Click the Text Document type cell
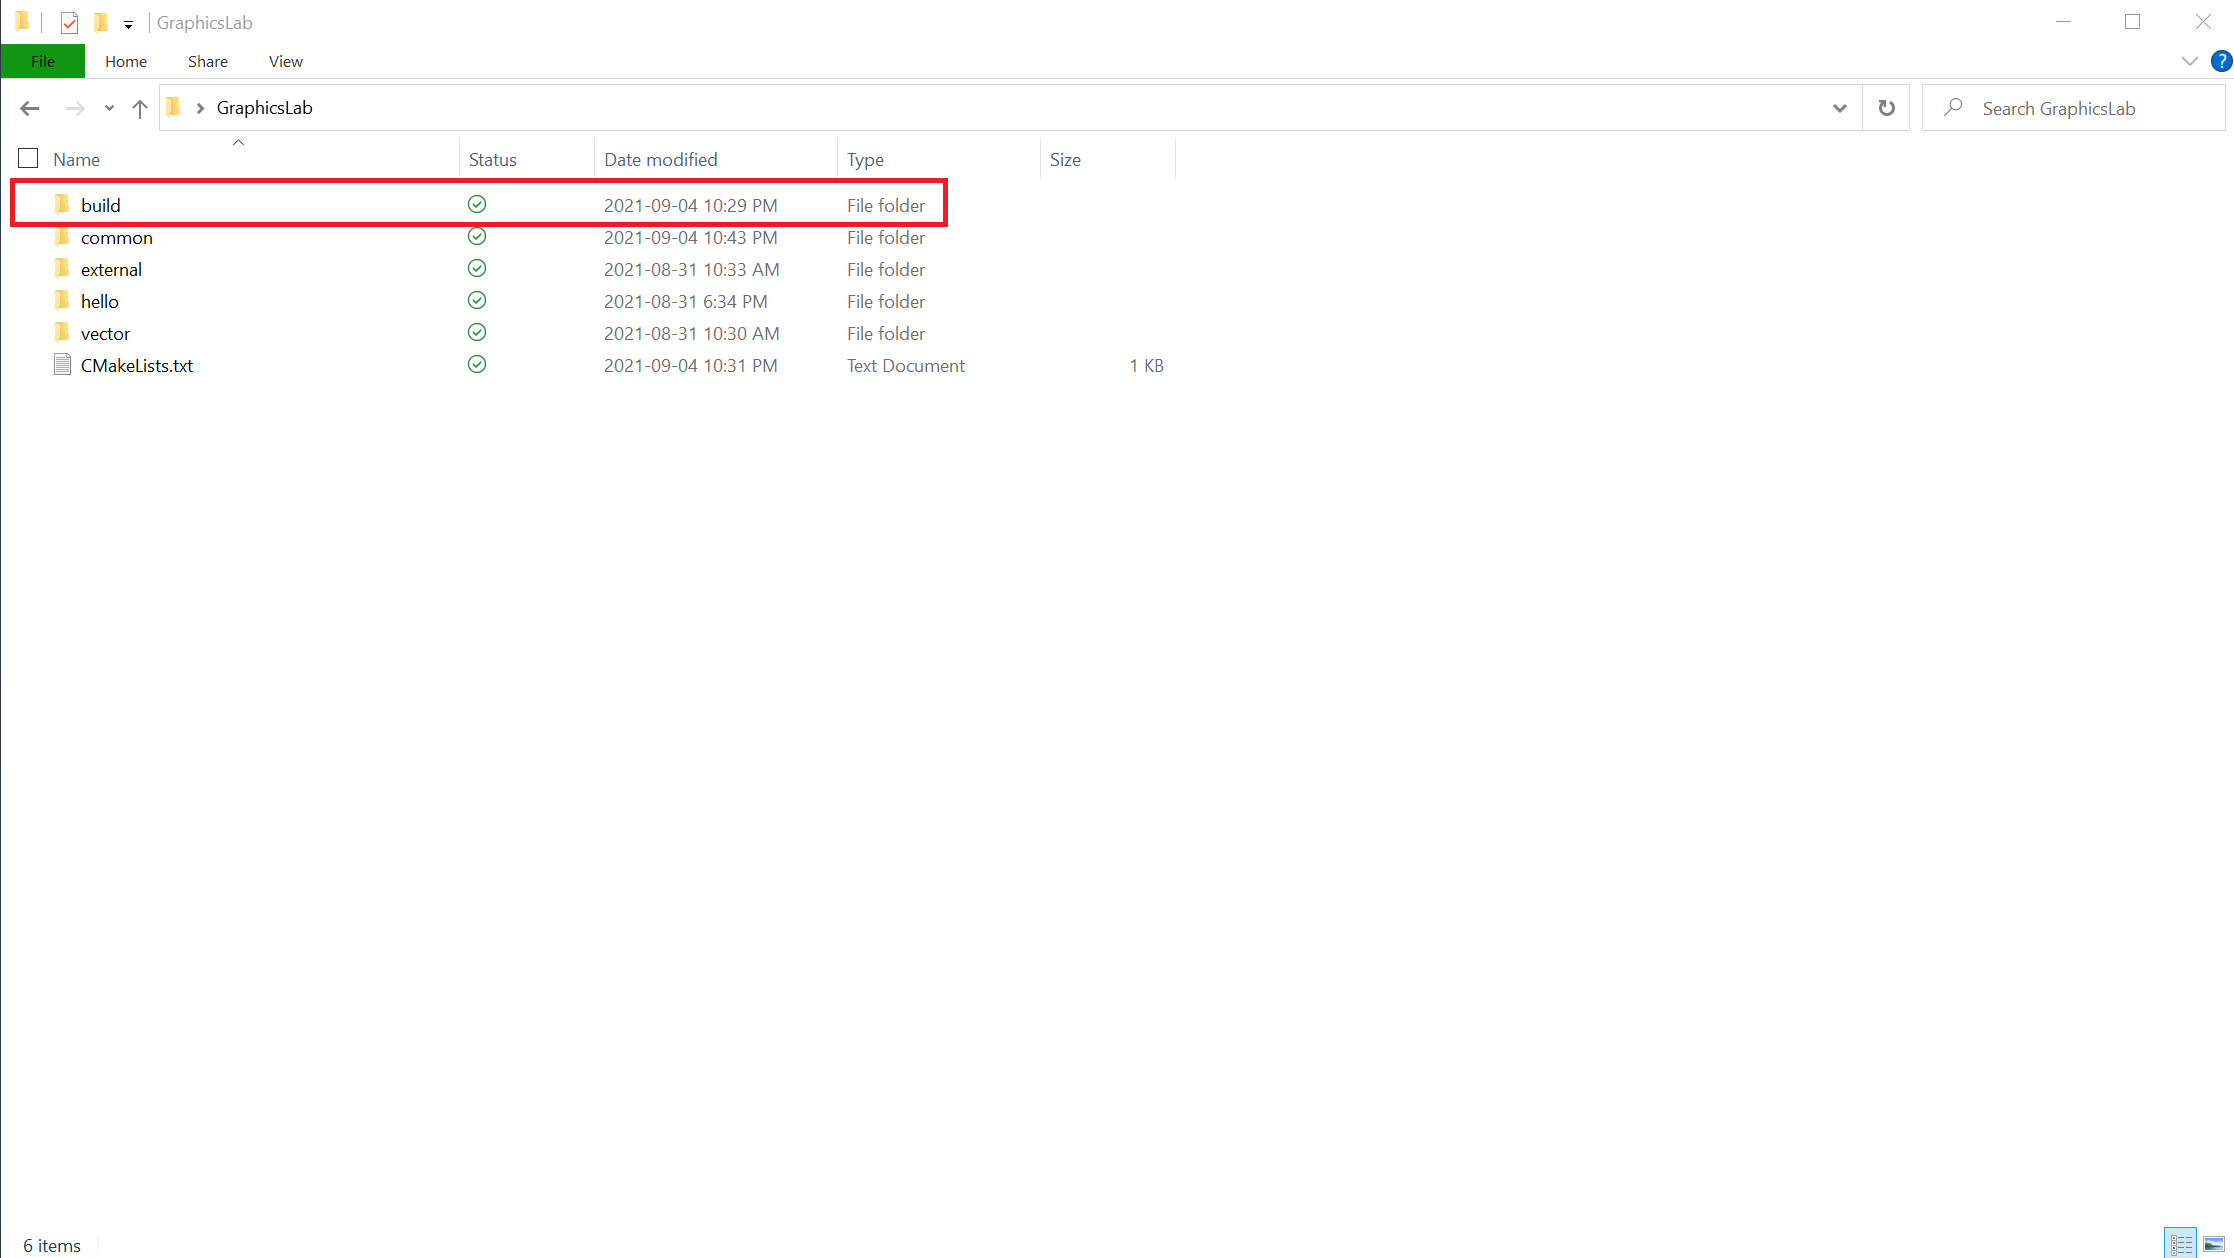Viewport: 2234px width, 1258px height. click(906, 365)
